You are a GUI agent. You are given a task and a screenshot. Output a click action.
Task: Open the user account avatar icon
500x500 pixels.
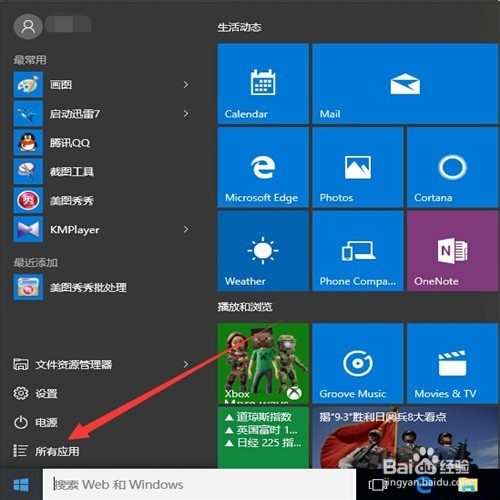(28, 27)
